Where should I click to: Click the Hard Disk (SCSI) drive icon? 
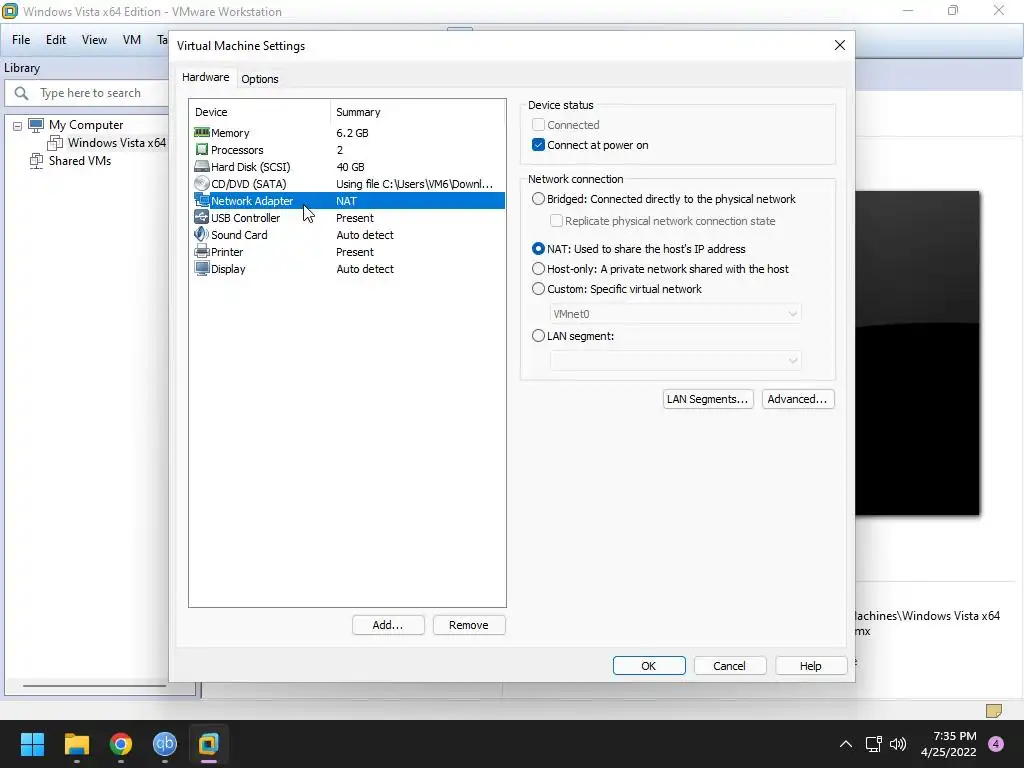pos(202,167)
